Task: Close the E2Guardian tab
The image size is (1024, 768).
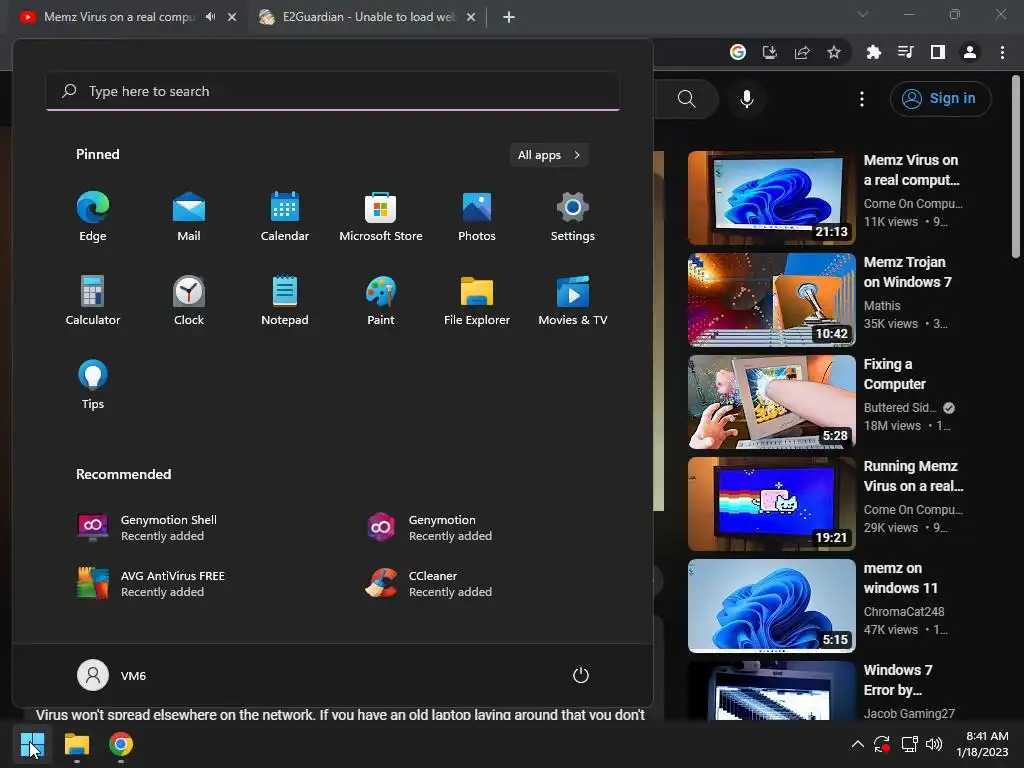Action: (x=471, y=17)
